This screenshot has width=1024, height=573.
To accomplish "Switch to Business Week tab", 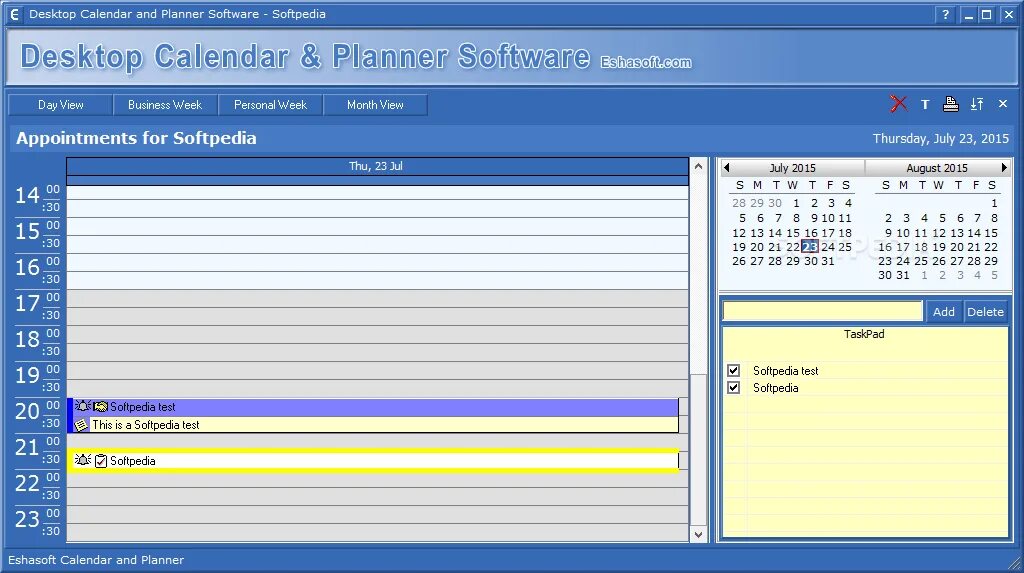I will pos(165,105).
